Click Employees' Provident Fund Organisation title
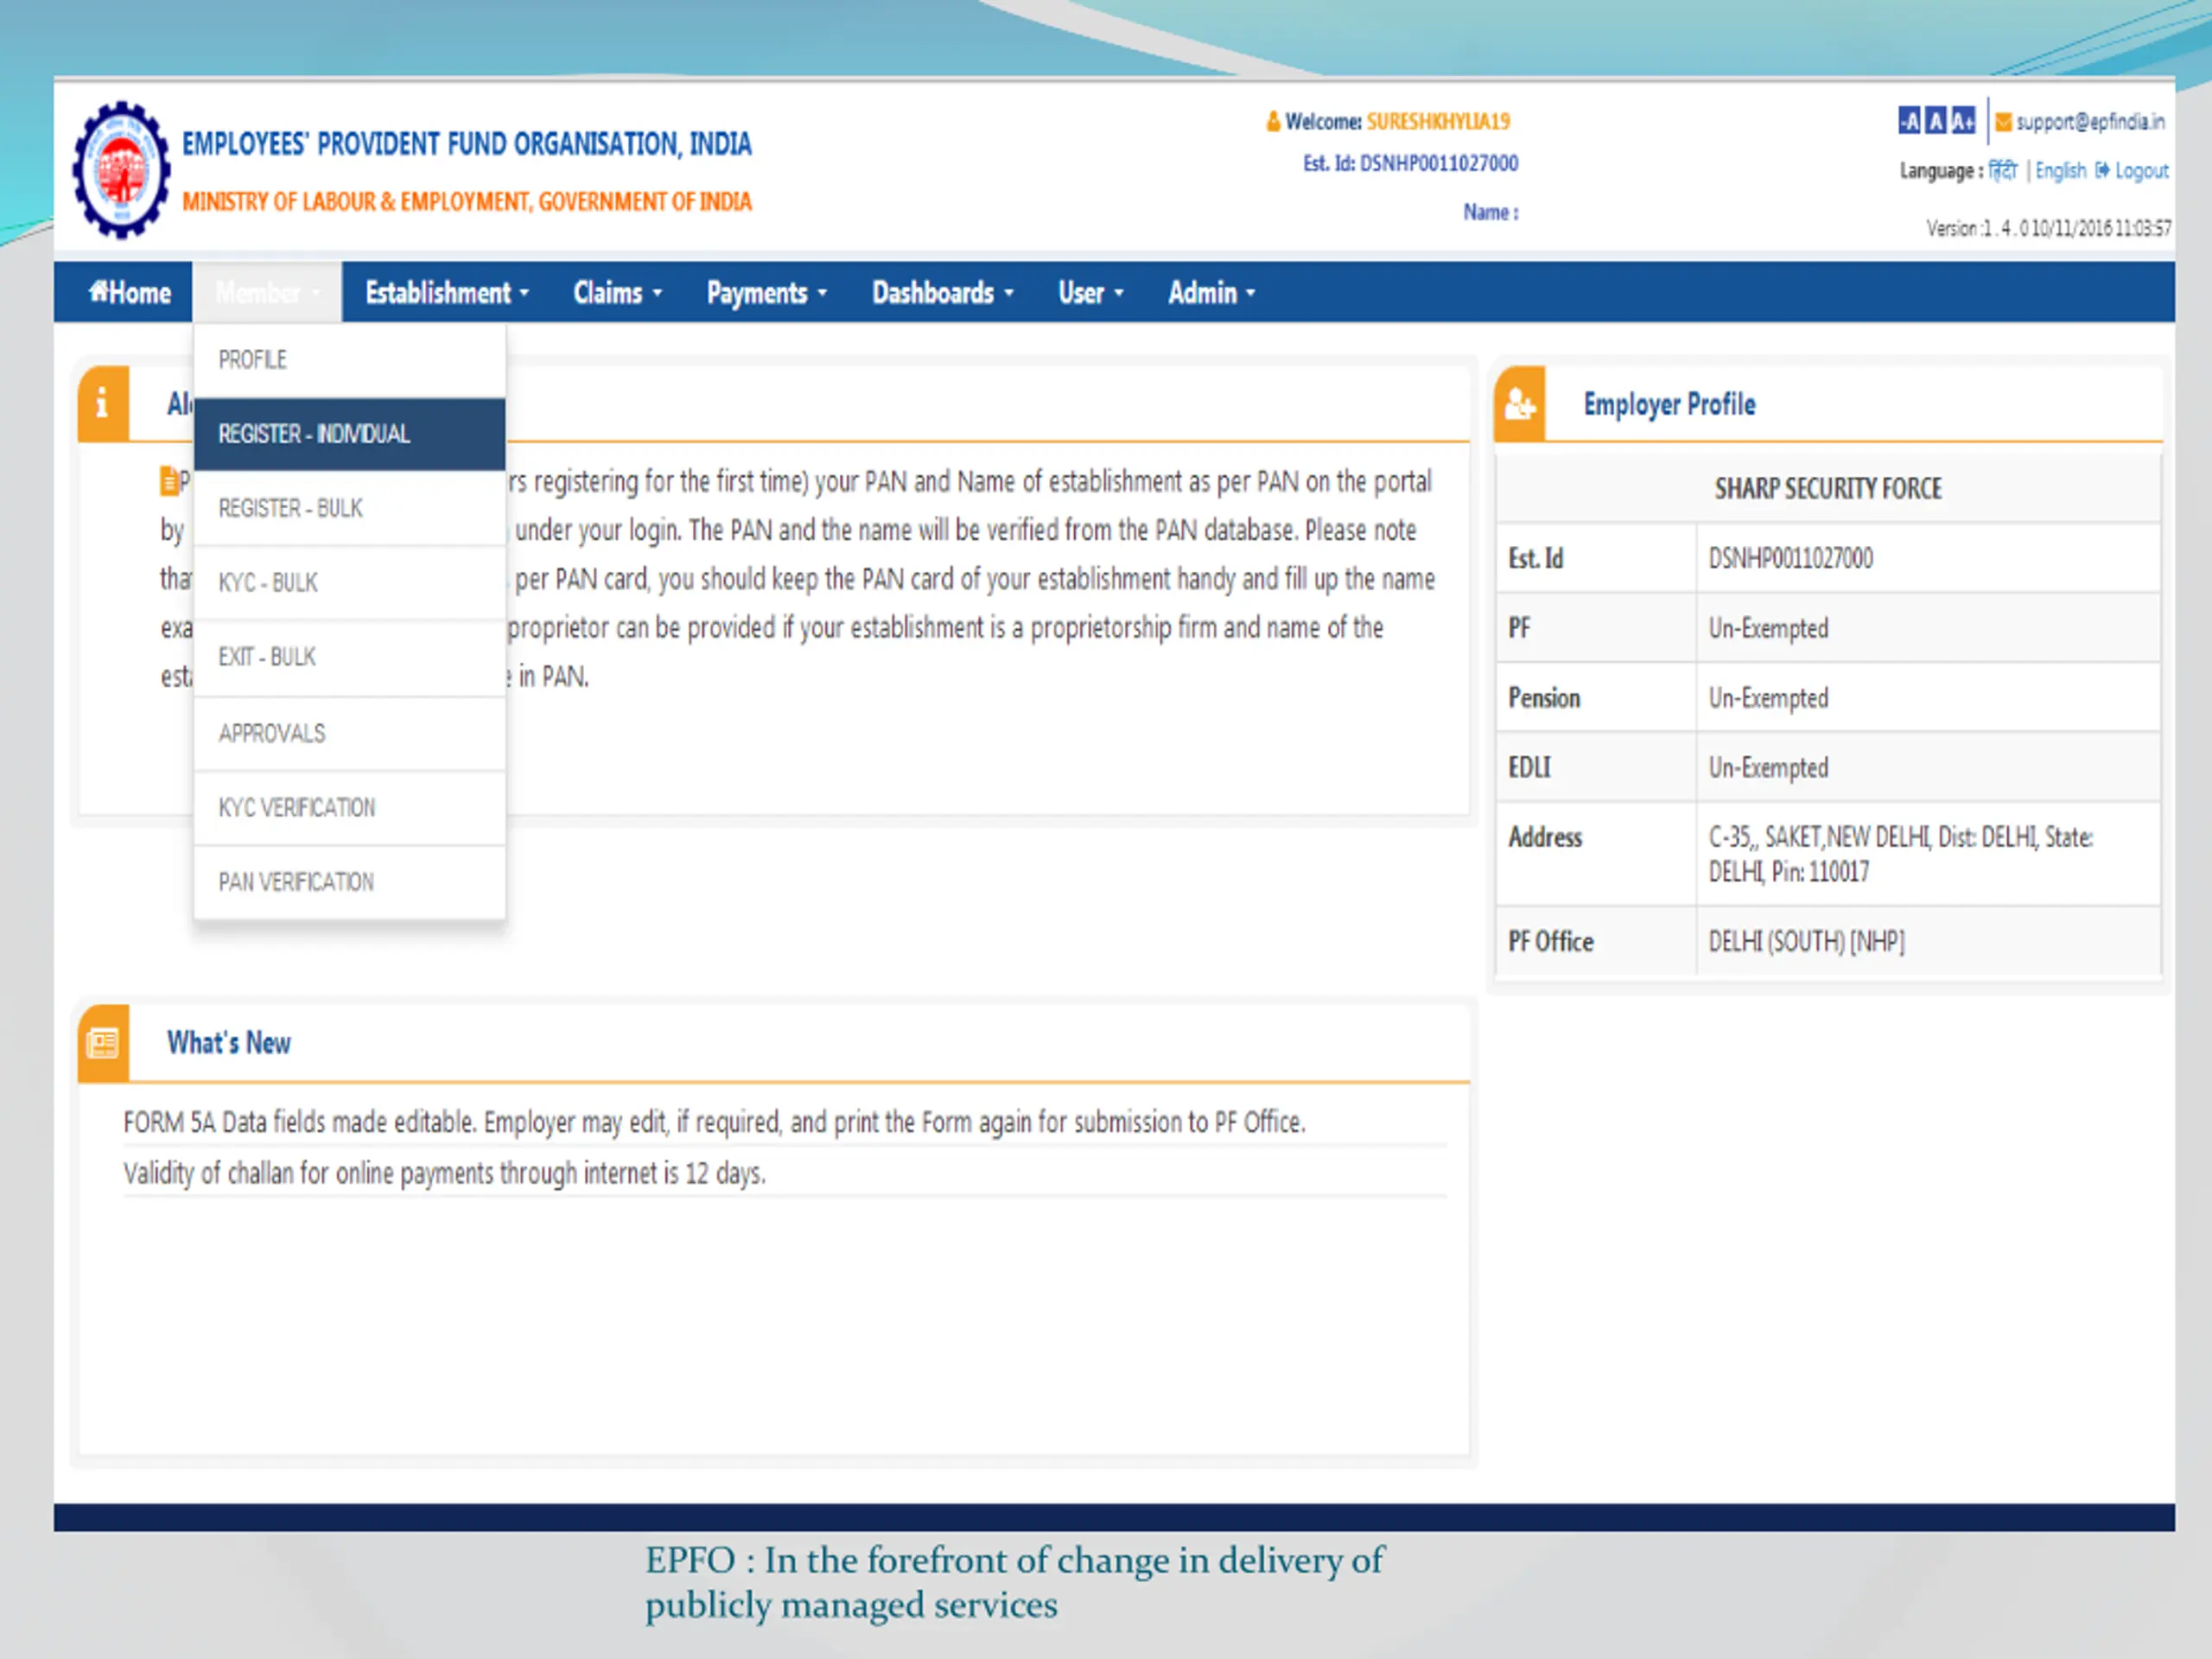 [x=466, y=145]
